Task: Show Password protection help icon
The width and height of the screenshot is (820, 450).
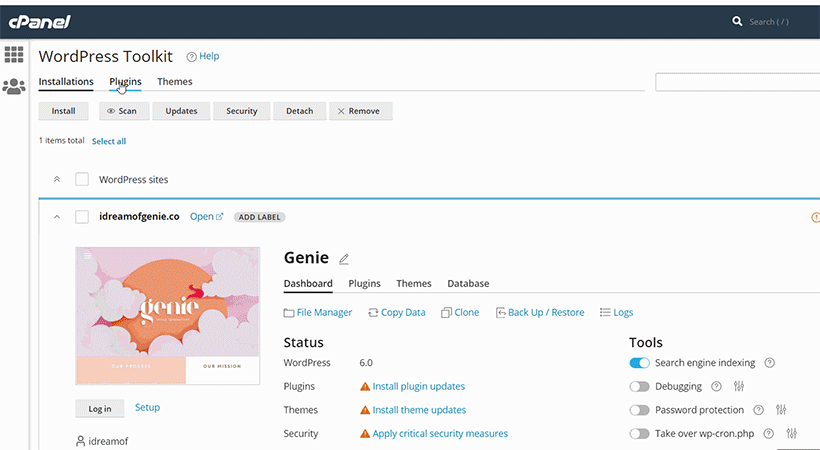Action: 758,410
